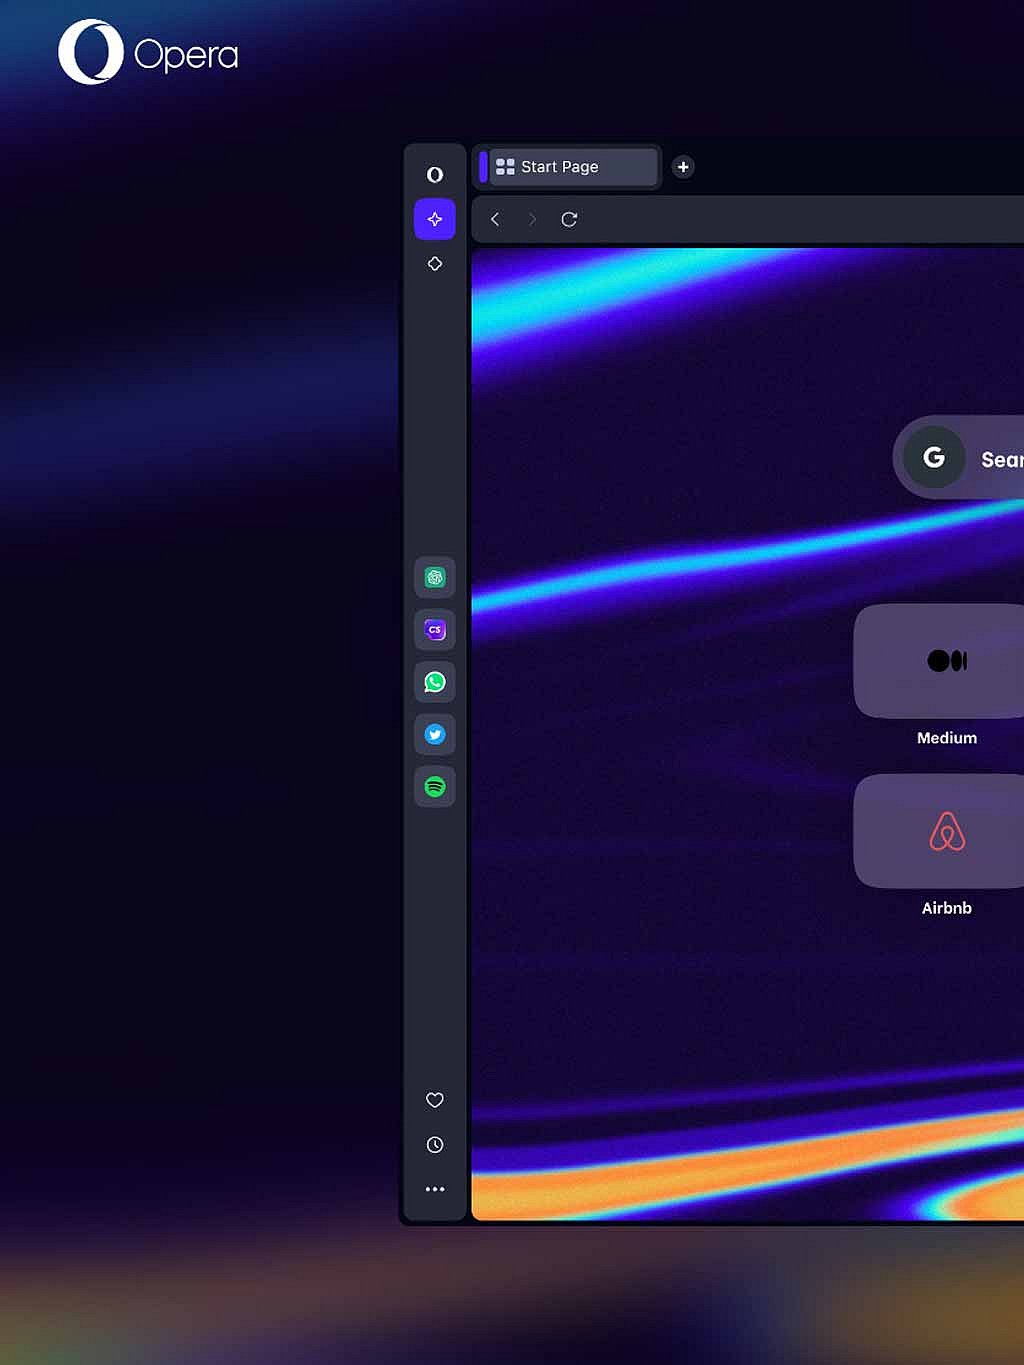Click the Opera logo in the sidebar

click(435, 173)
